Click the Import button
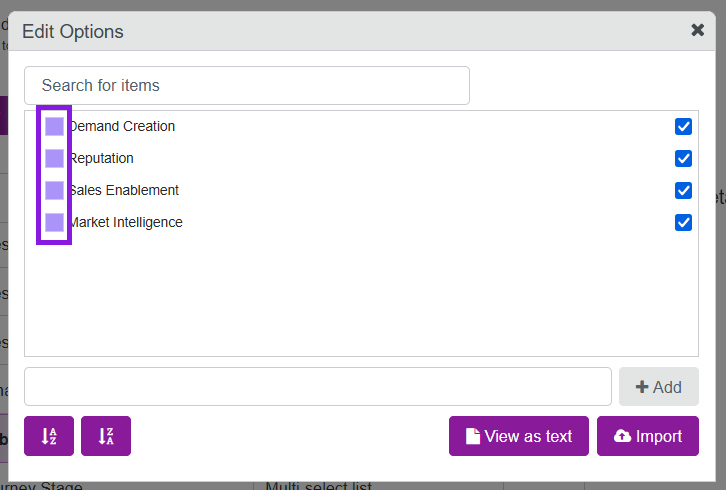 (x=648, y=436)
